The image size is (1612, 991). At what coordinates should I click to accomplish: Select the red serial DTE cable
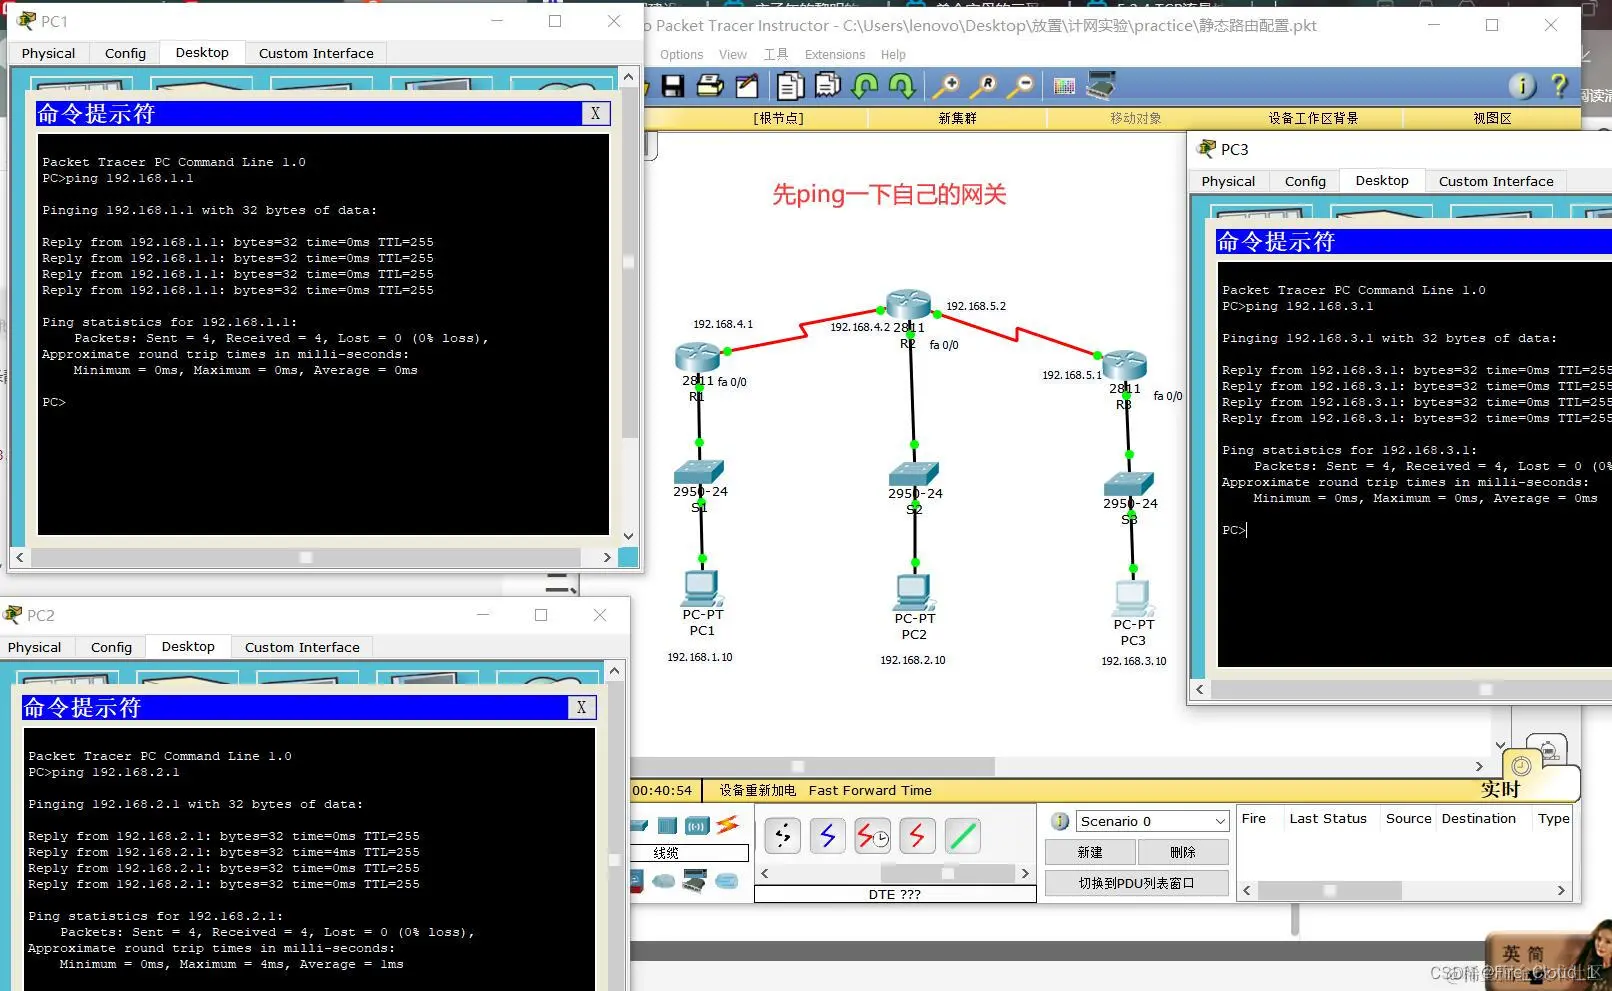(x=918, y=836)
